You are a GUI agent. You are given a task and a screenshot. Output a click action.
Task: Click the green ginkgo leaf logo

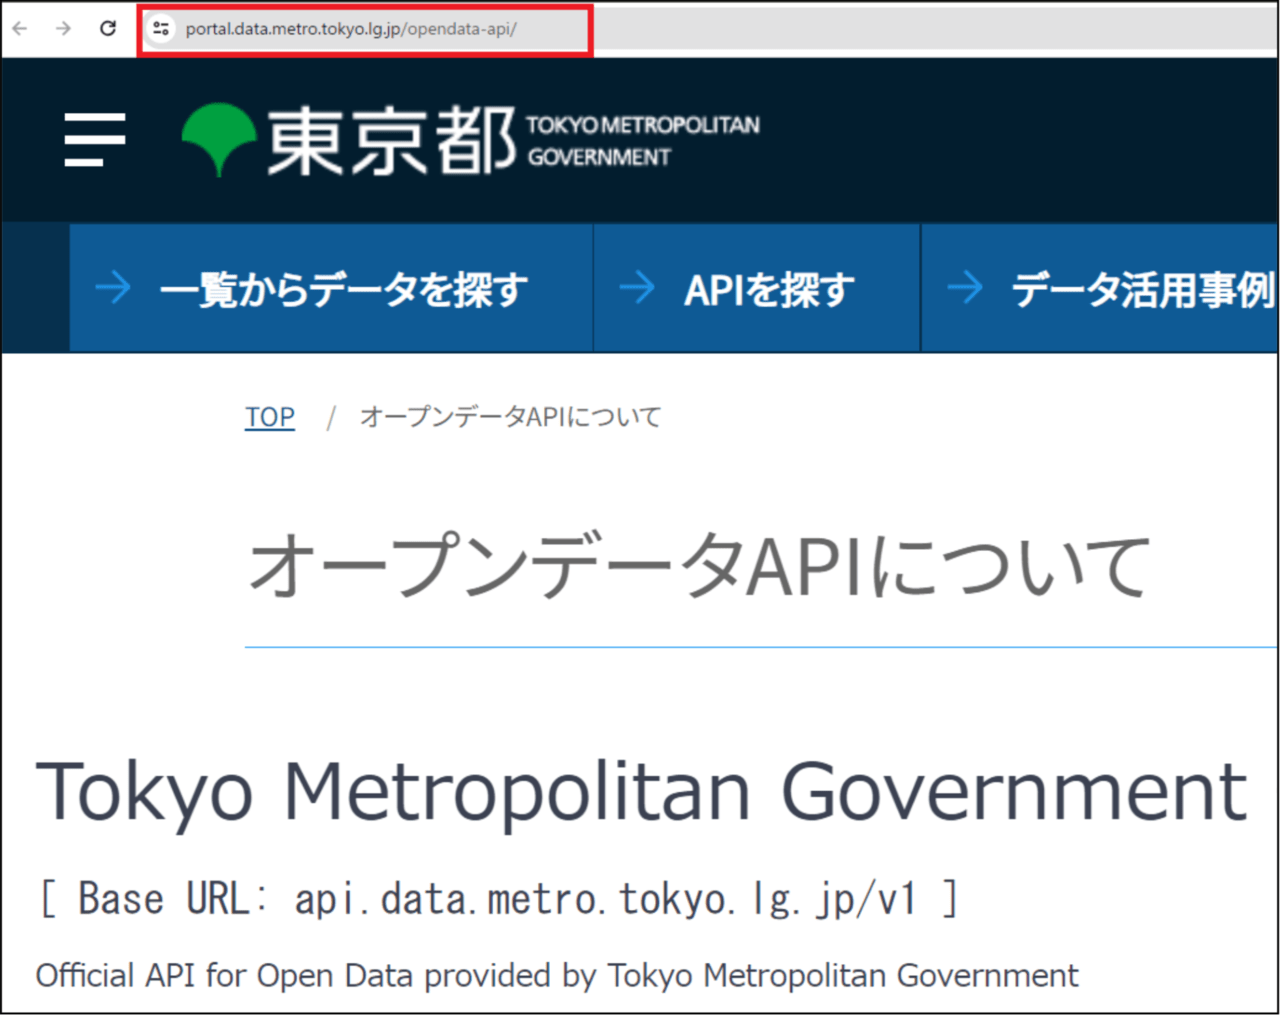point(219,139)
